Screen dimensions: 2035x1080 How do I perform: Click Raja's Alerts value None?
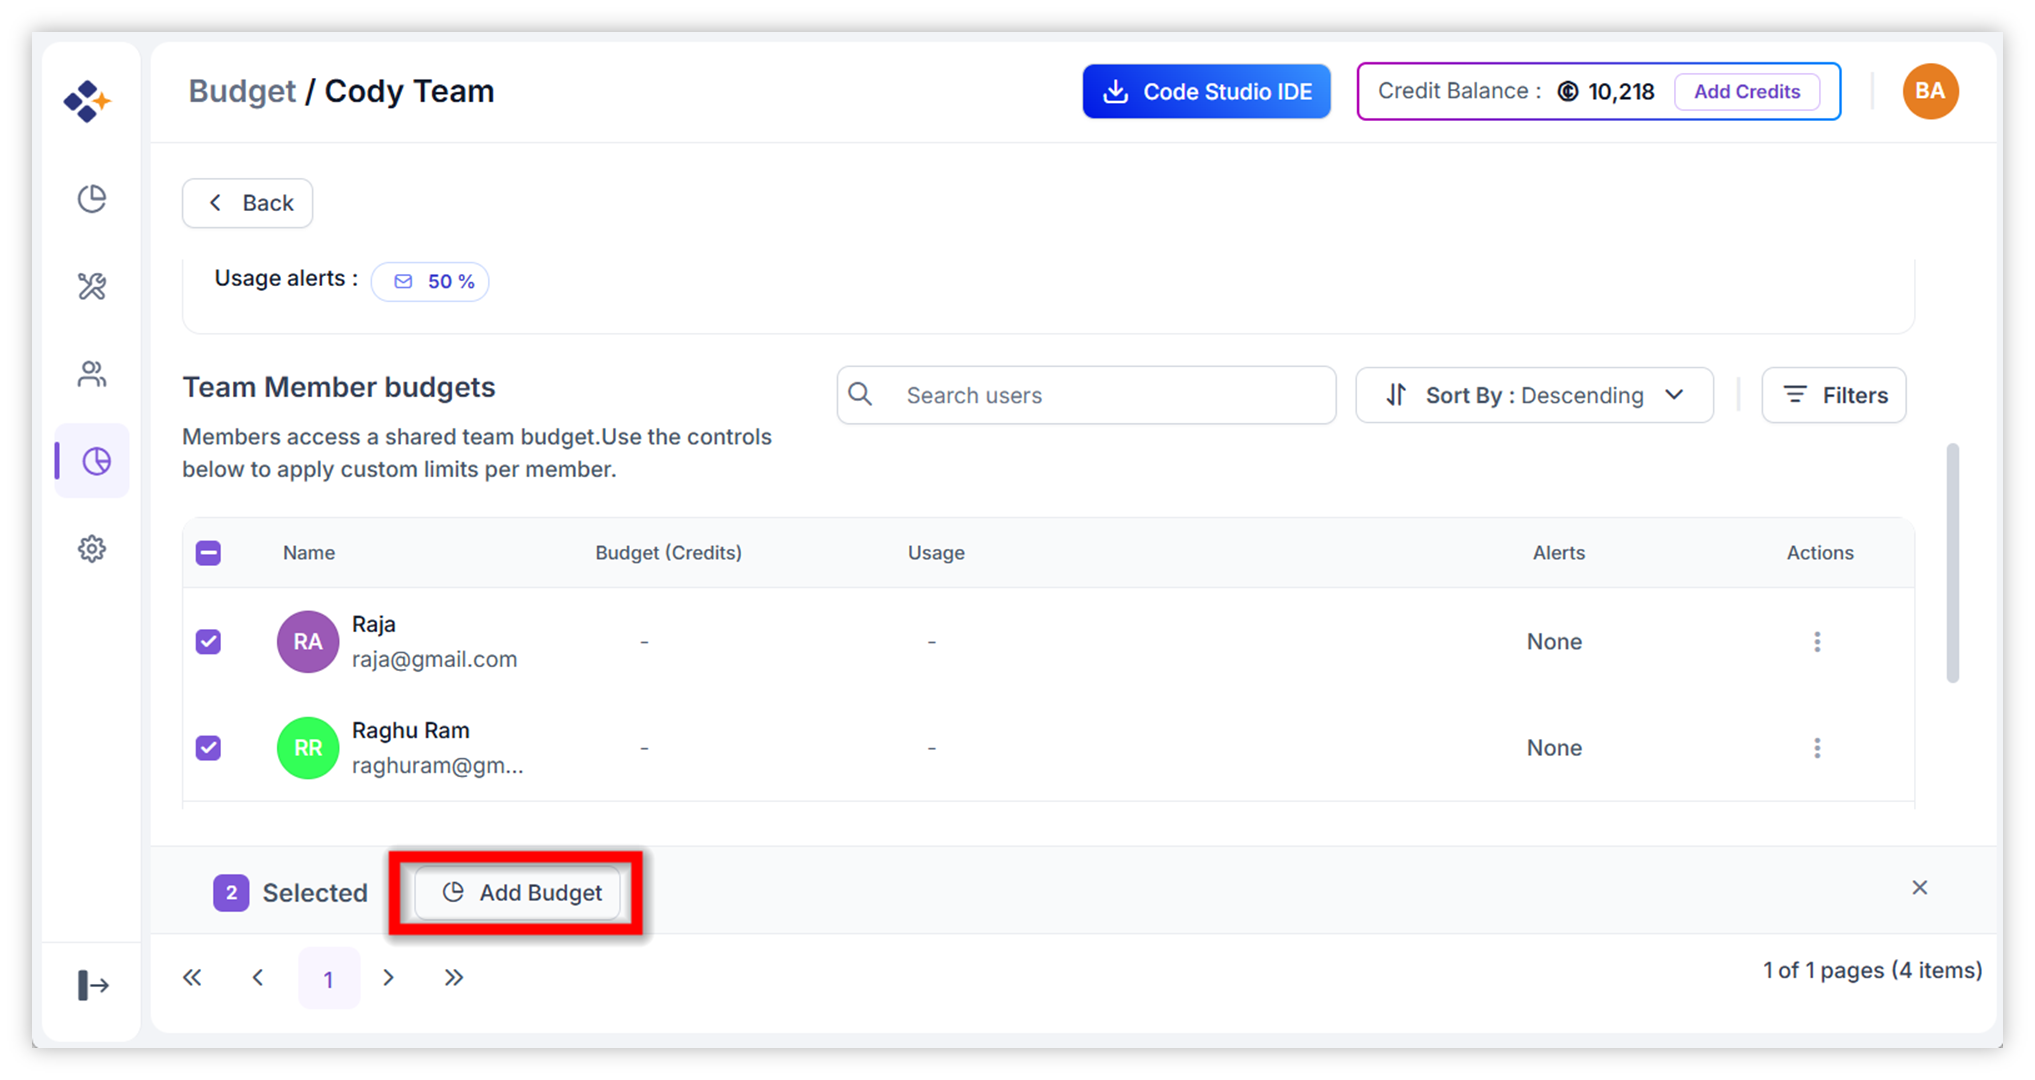pyautogui.click(x=1554, y=642)
